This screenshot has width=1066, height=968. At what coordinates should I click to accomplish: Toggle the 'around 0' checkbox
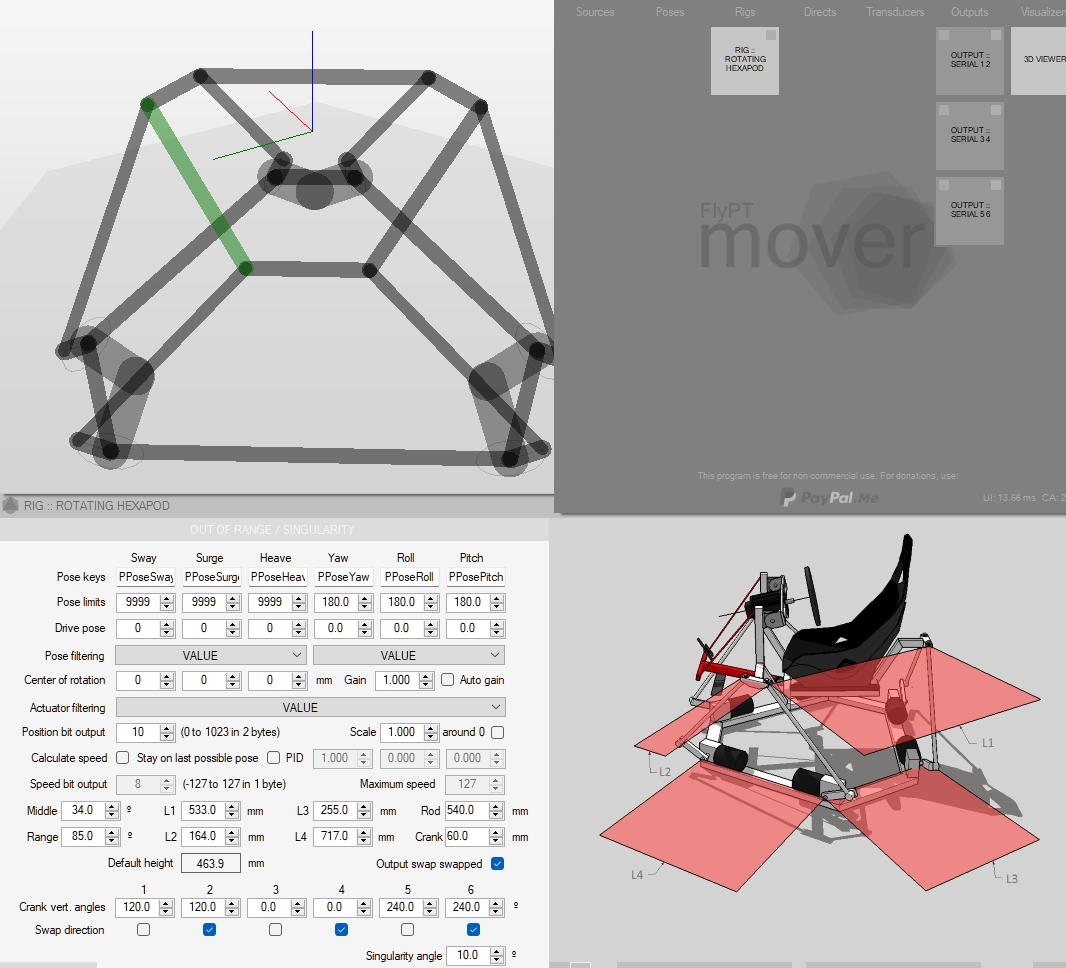point(498,732)
